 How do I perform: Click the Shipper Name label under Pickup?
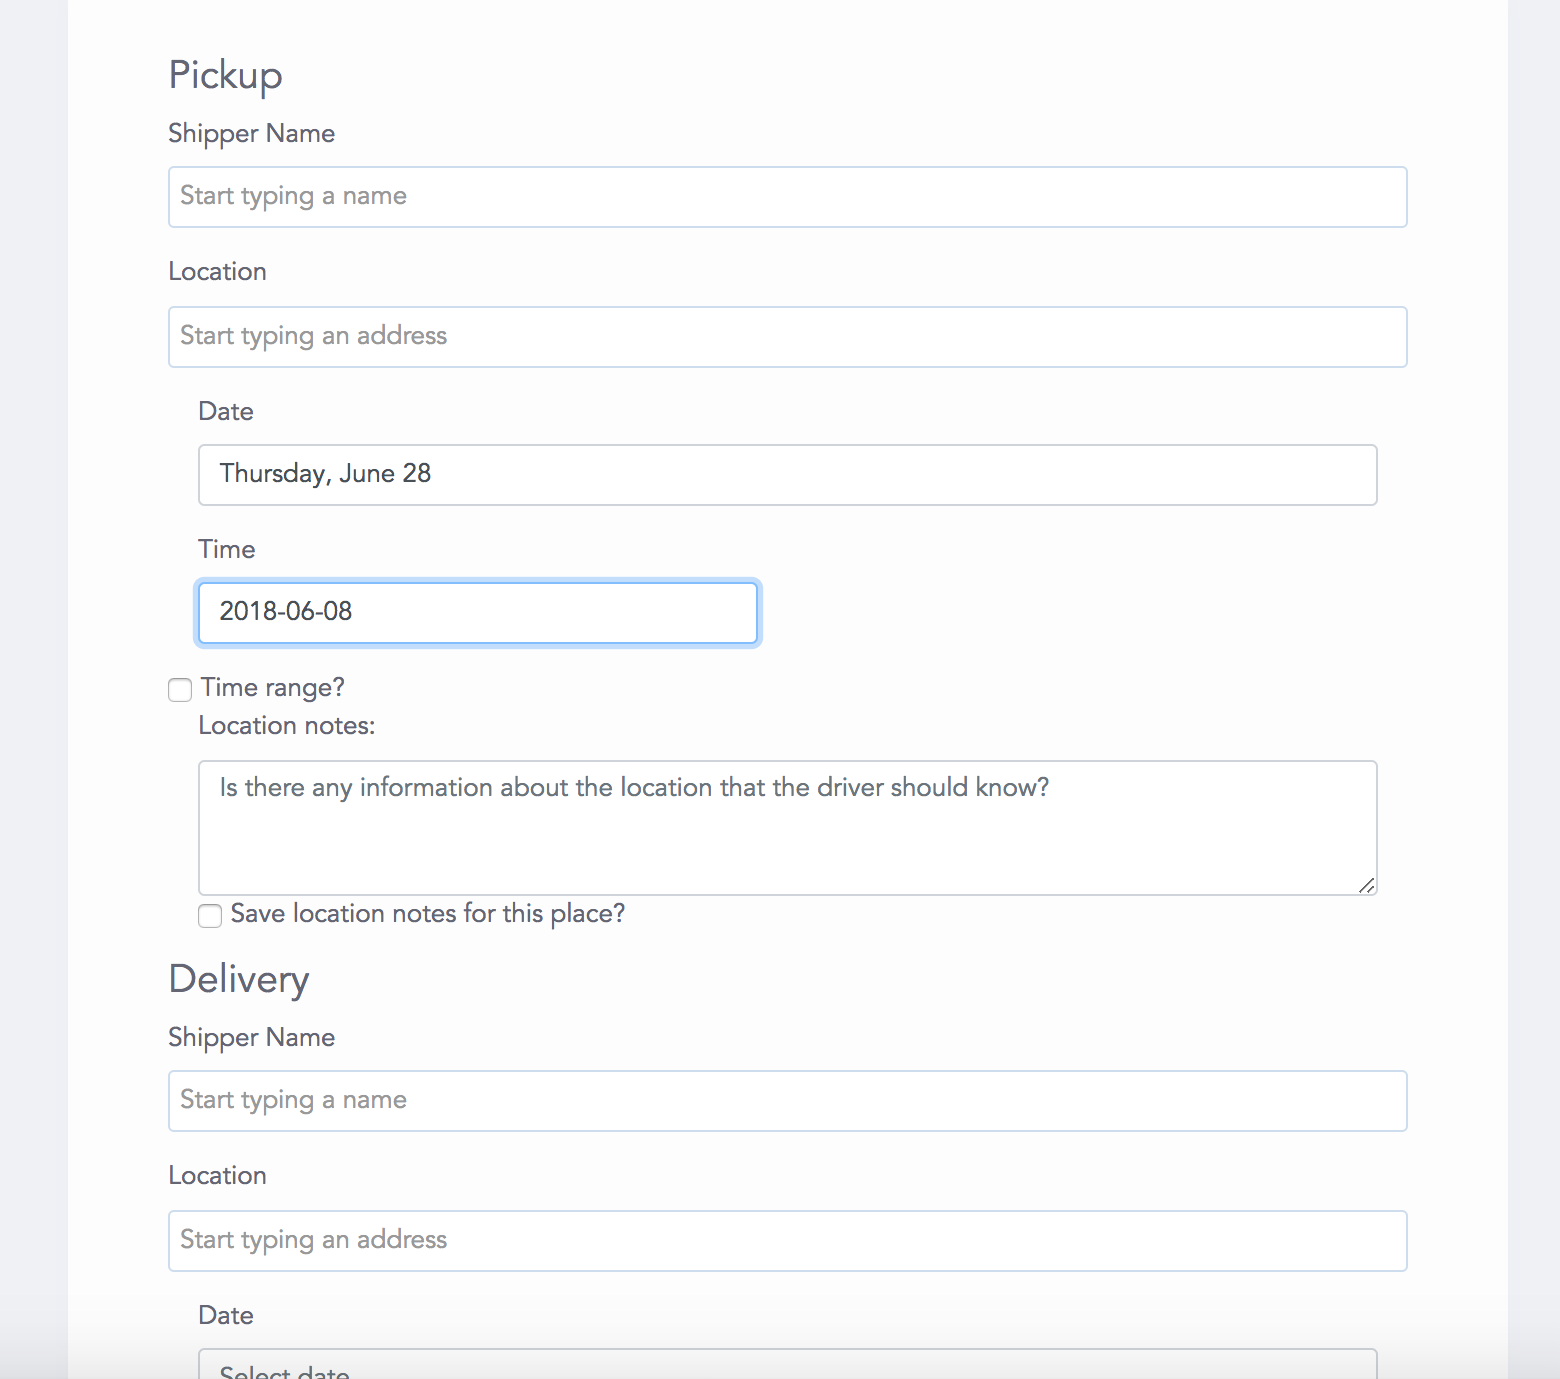[251, 134]
